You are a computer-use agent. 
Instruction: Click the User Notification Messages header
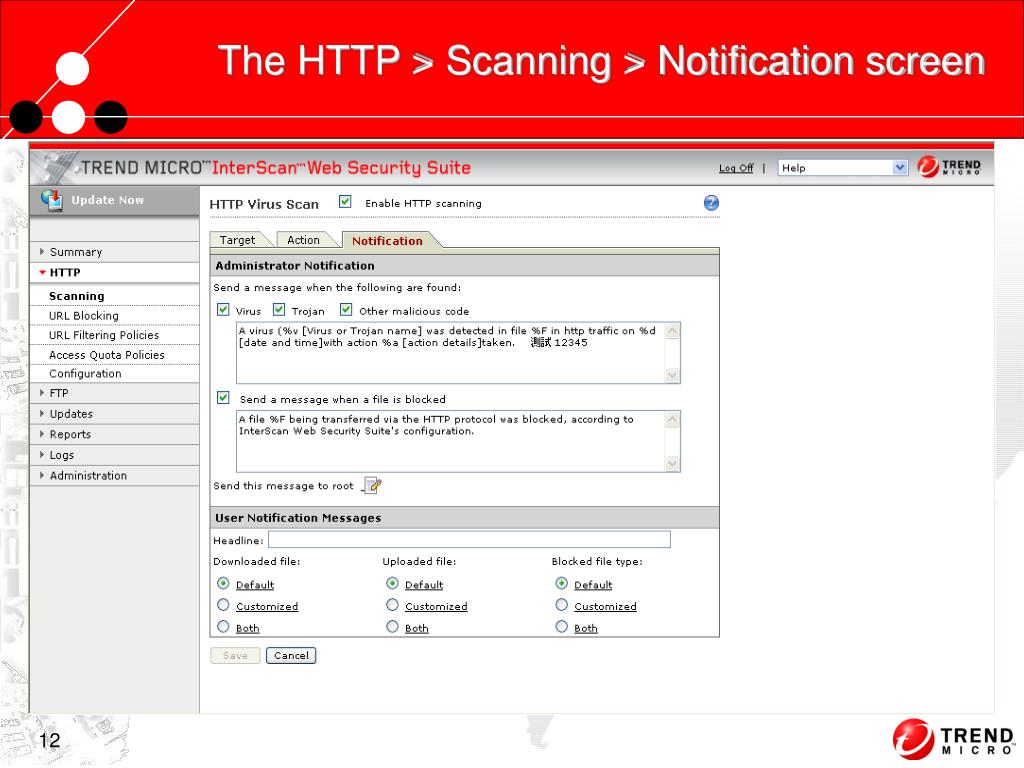tap(464, 517)
